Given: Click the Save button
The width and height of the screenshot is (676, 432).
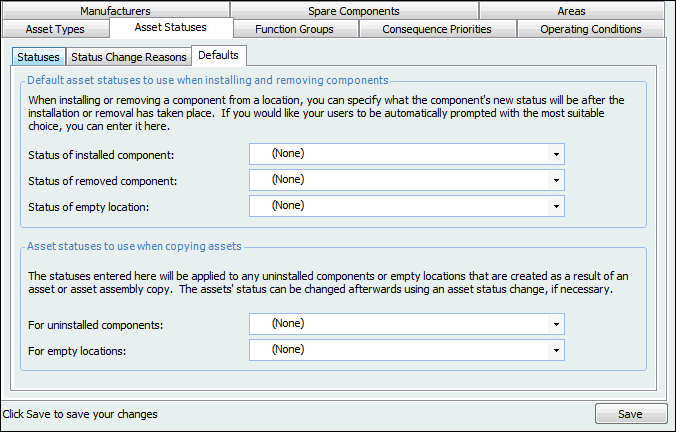Looking at the screenshot, I should [x=630, y=414].
